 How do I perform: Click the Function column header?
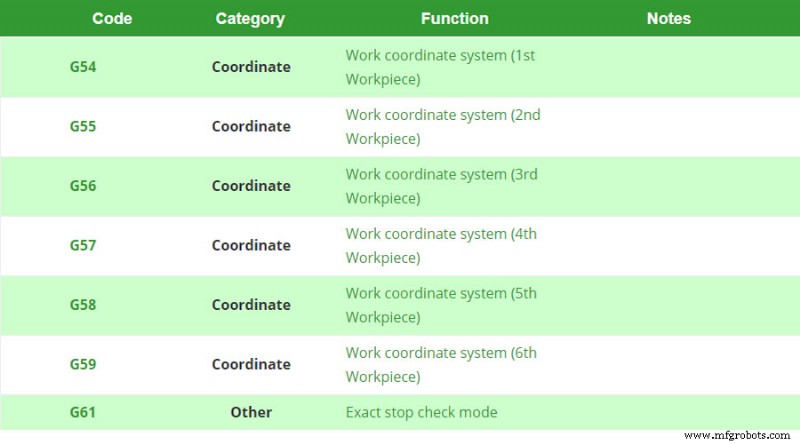pyautogui.click(x=455, y=18)
